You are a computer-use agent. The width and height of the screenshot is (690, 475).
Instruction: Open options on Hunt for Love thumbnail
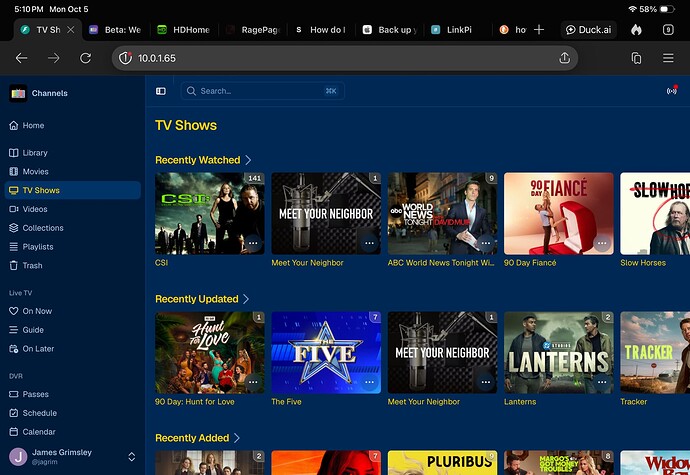click(253, 382)
